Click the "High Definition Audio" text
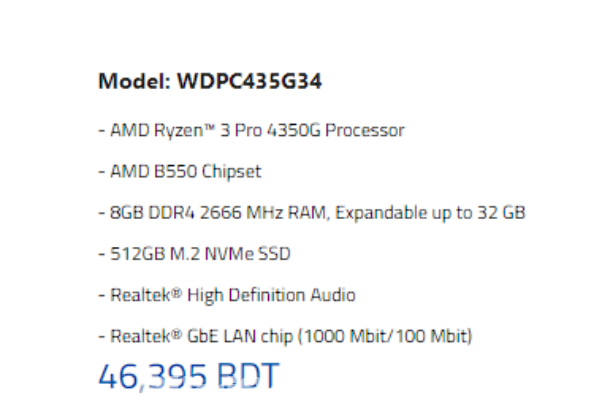Viewport: 602px width, 420px height. point(265,295)
